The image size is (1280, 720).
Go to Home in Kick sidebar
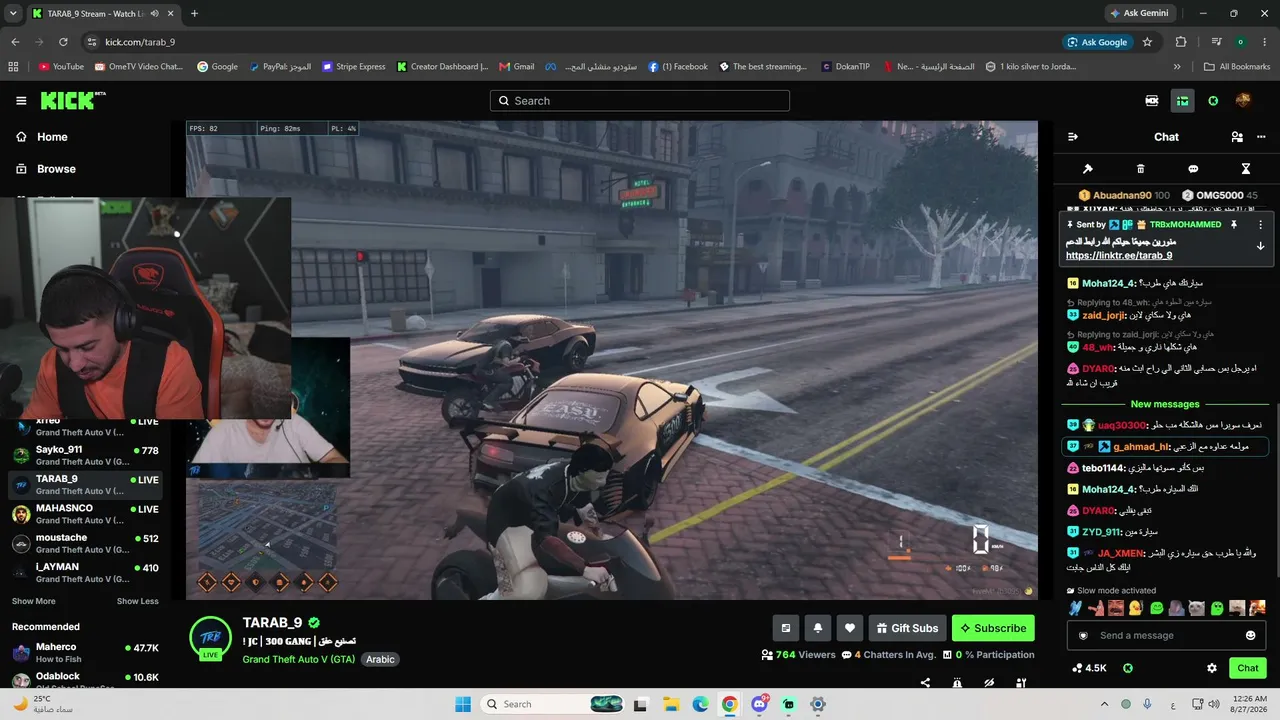tap(43, 137)
